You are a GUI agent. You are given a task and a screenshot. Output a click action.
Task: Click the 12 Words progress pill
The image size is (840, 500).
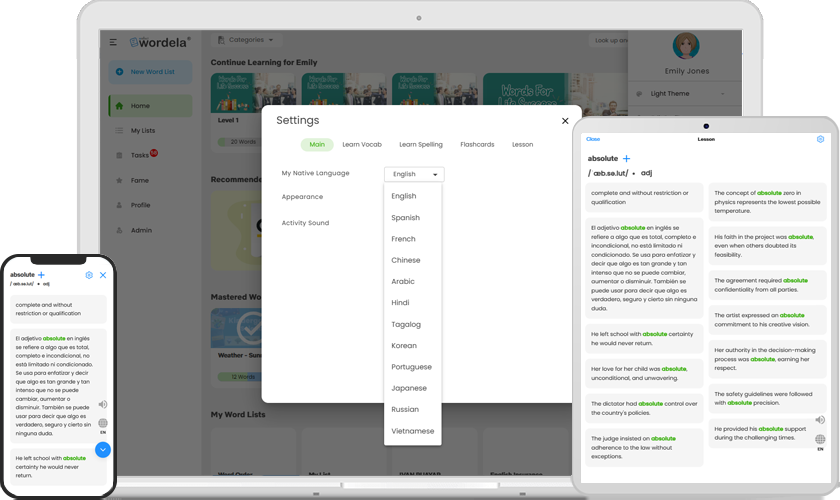(x=238, y=377)
